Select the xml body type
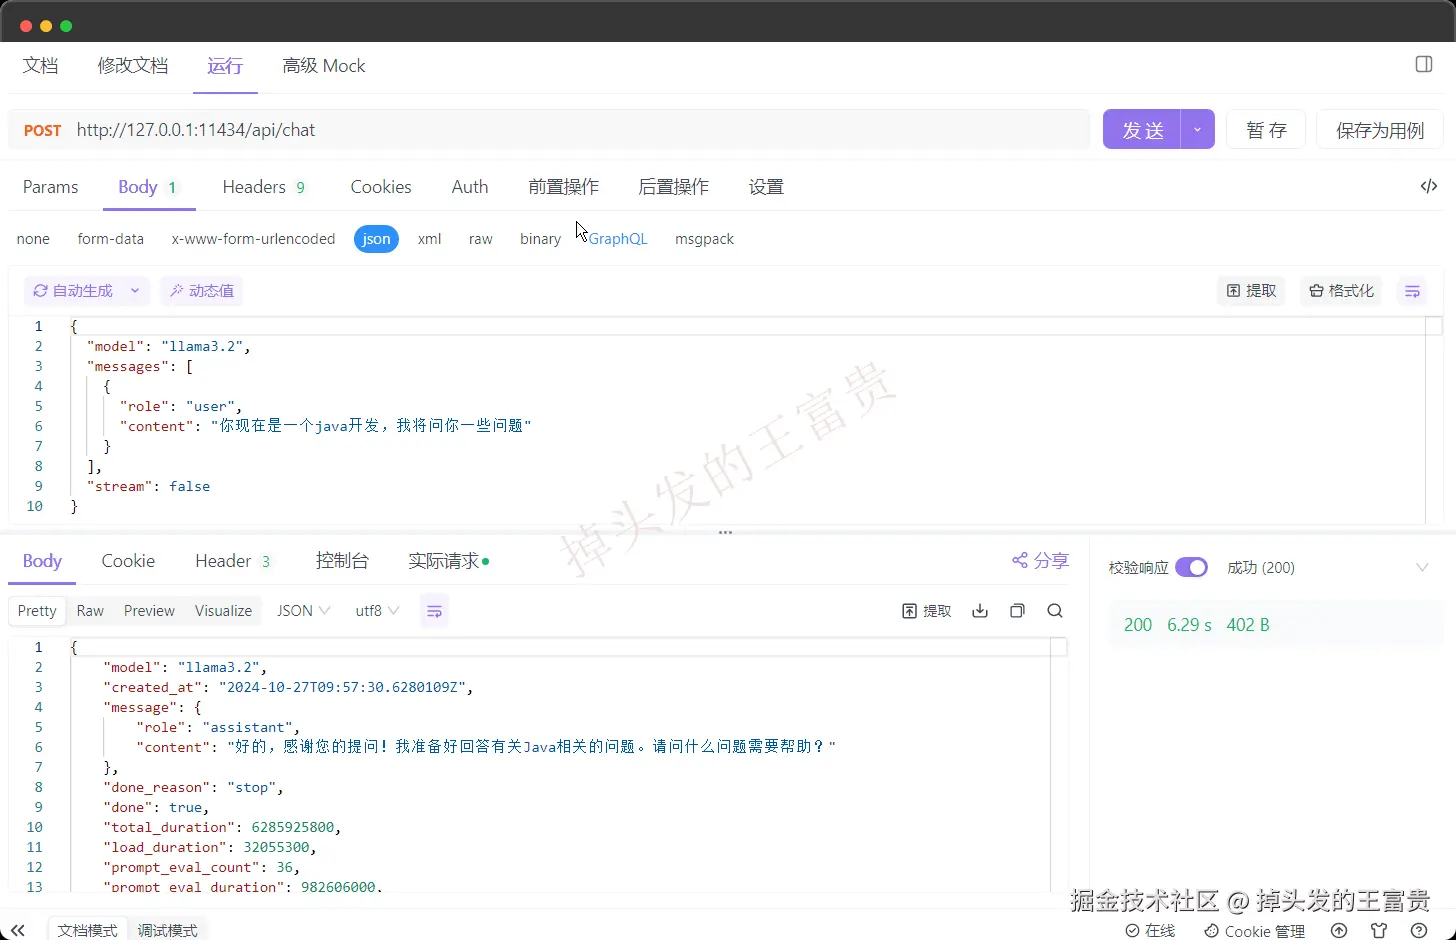The width and height of the screenshot is (1456, 940). coord(430,239)
